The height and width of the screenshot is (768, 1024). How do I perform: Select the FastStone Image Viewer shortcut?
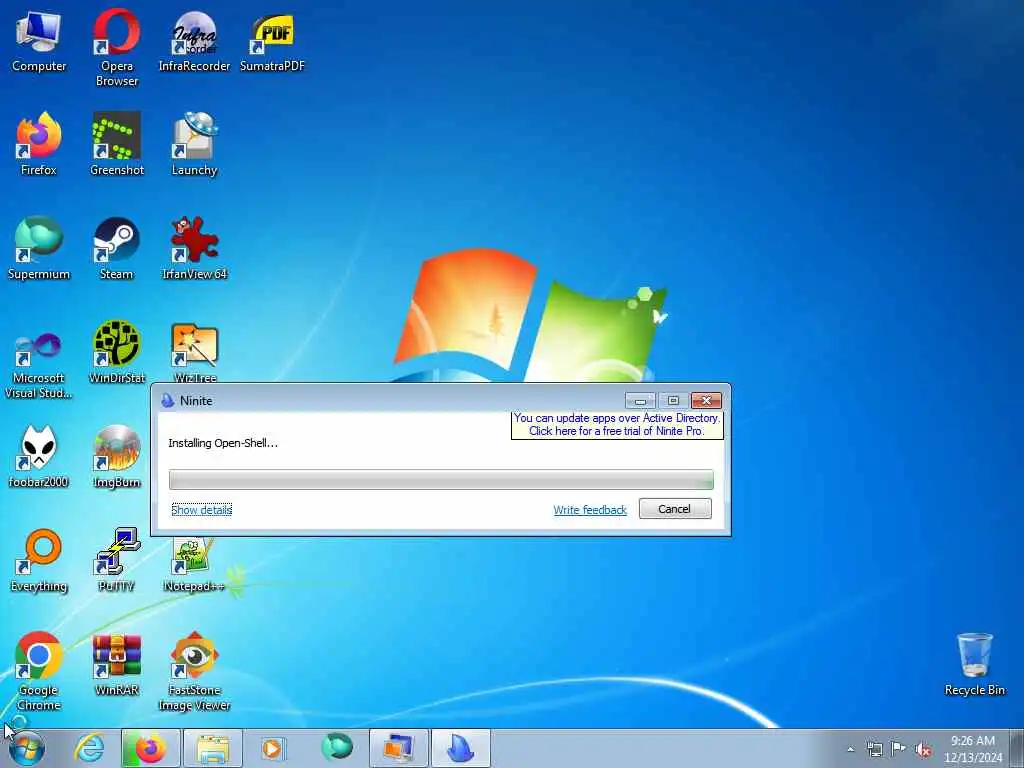click(x=194, y=671)
